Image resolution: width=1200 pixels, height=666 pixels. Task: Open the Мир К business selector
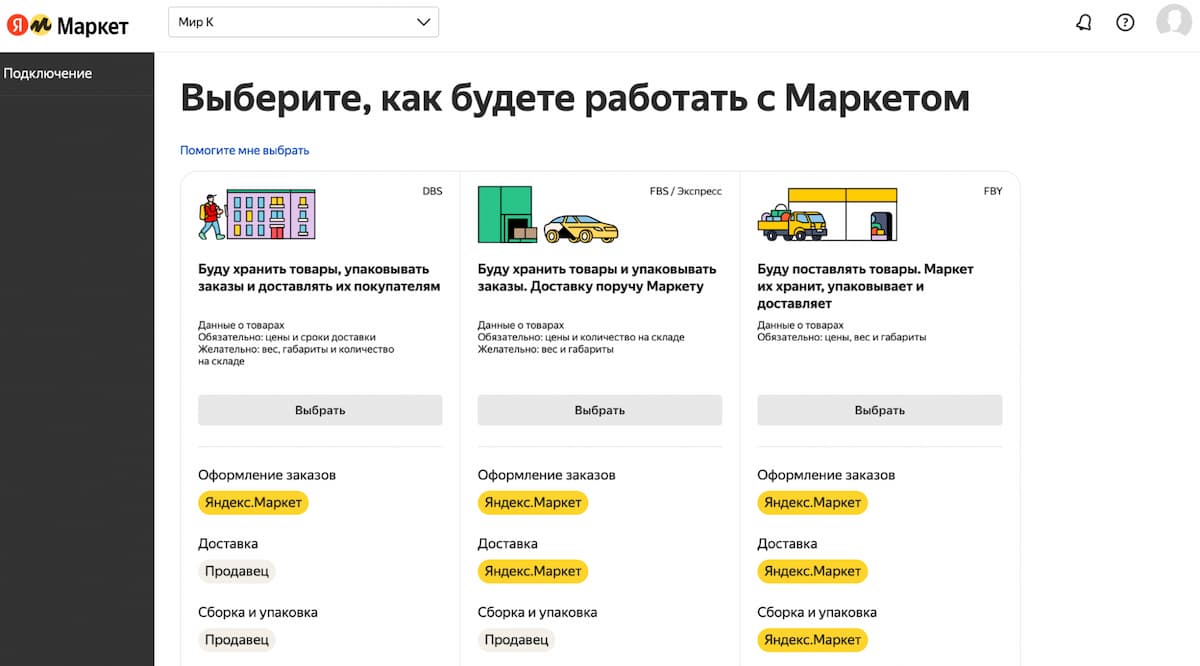(280, 21)
